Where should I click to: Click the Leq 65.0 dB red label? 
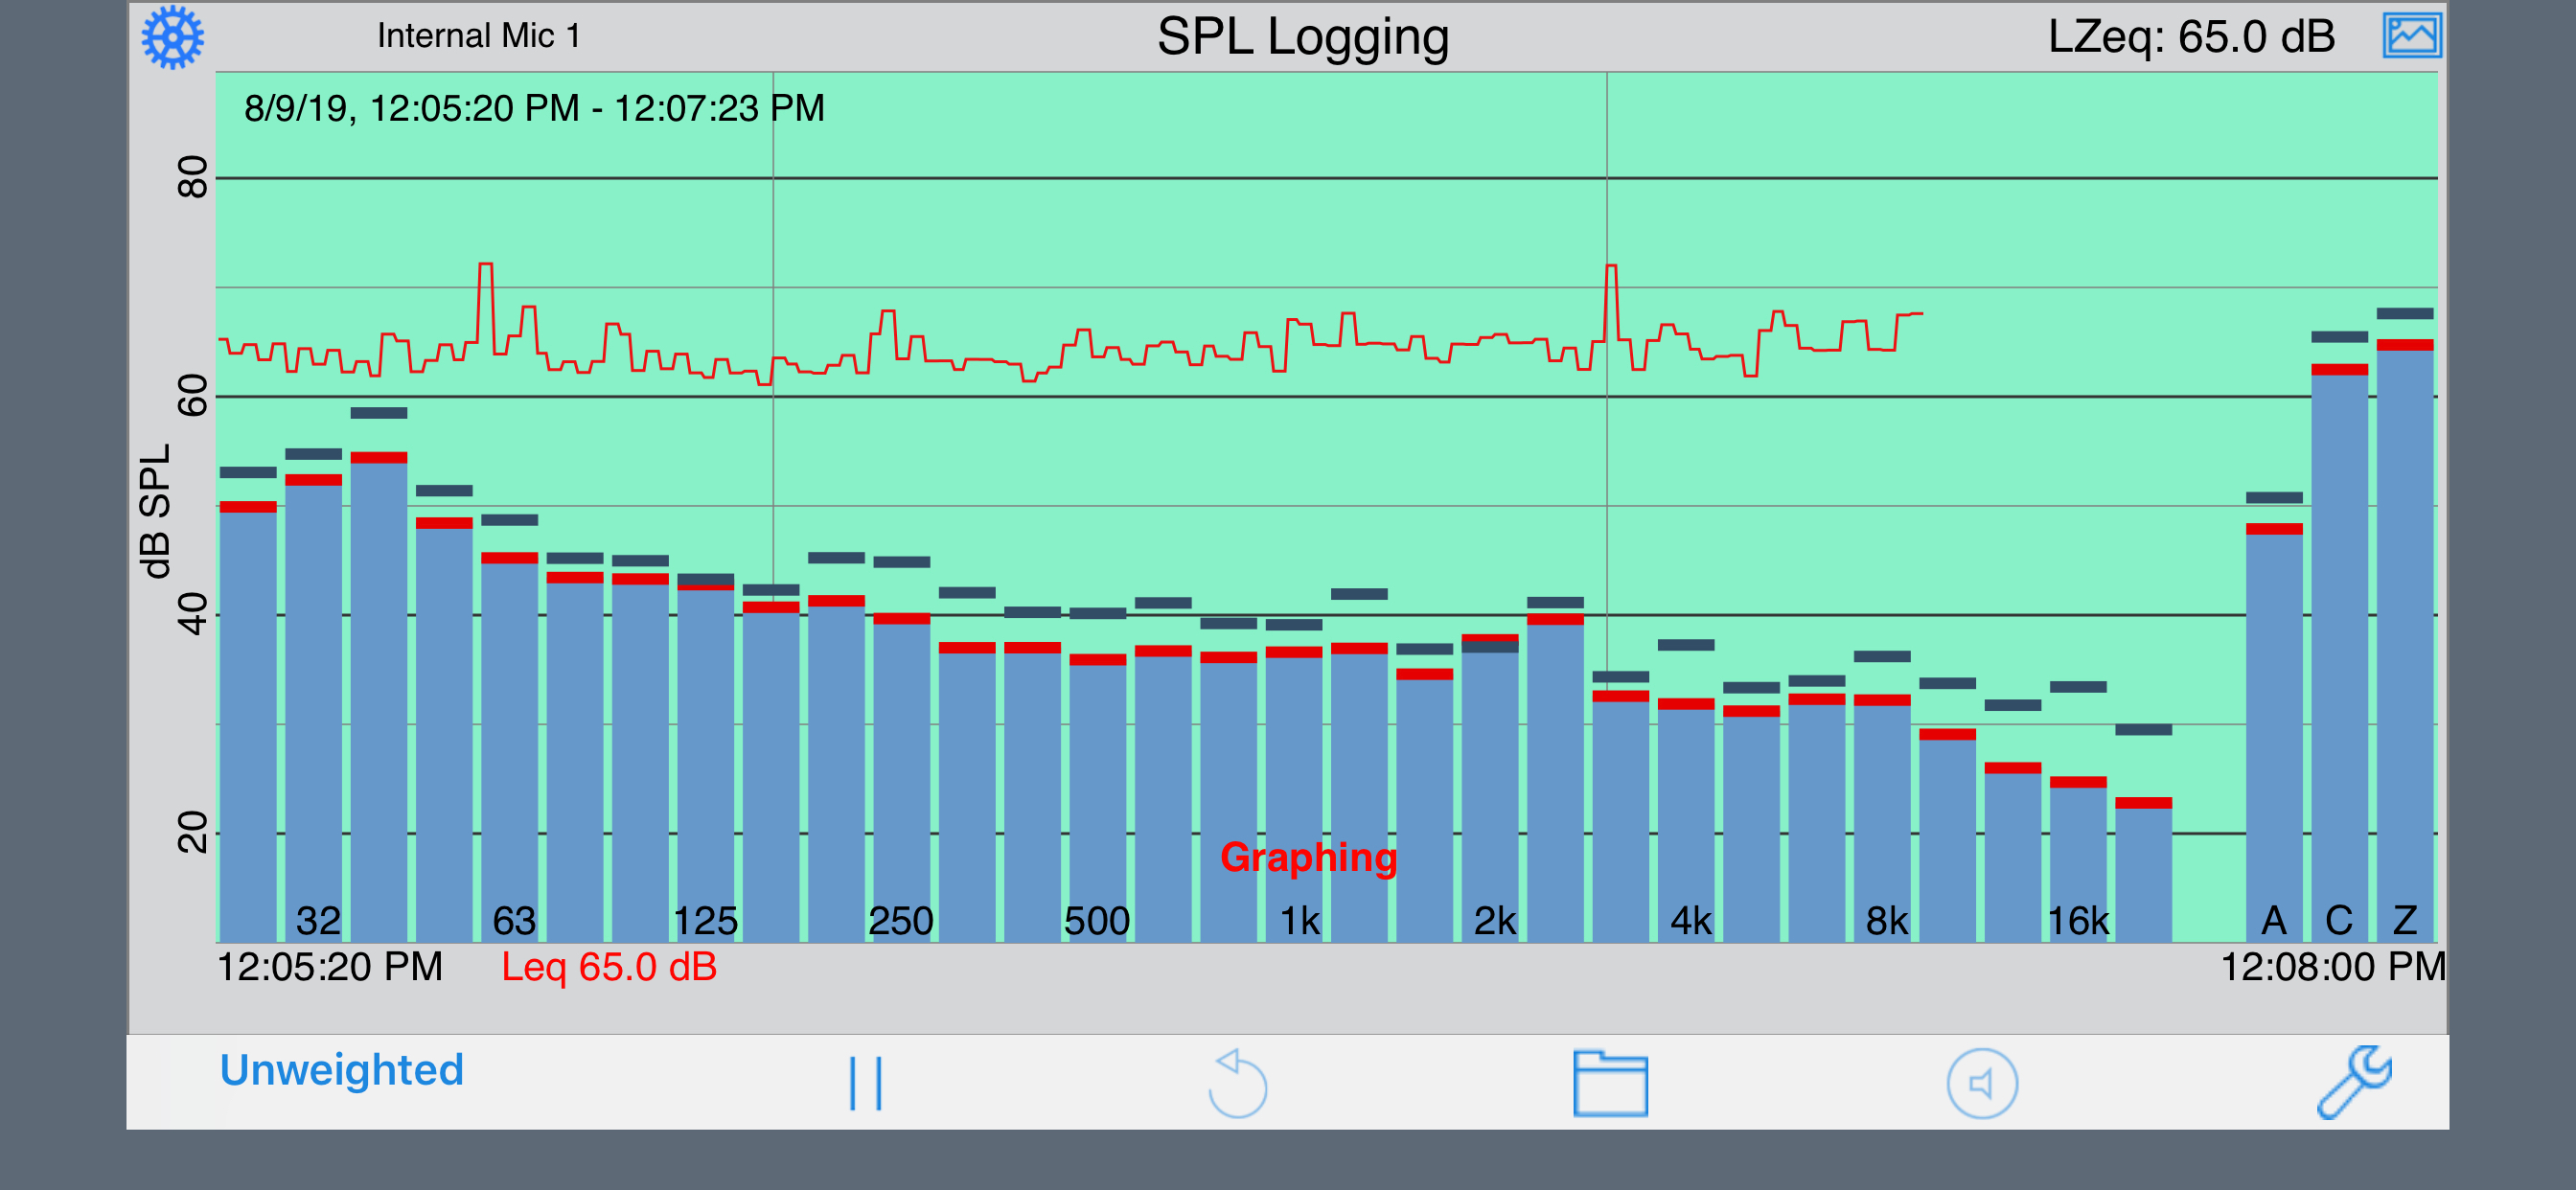coord(609,967)
